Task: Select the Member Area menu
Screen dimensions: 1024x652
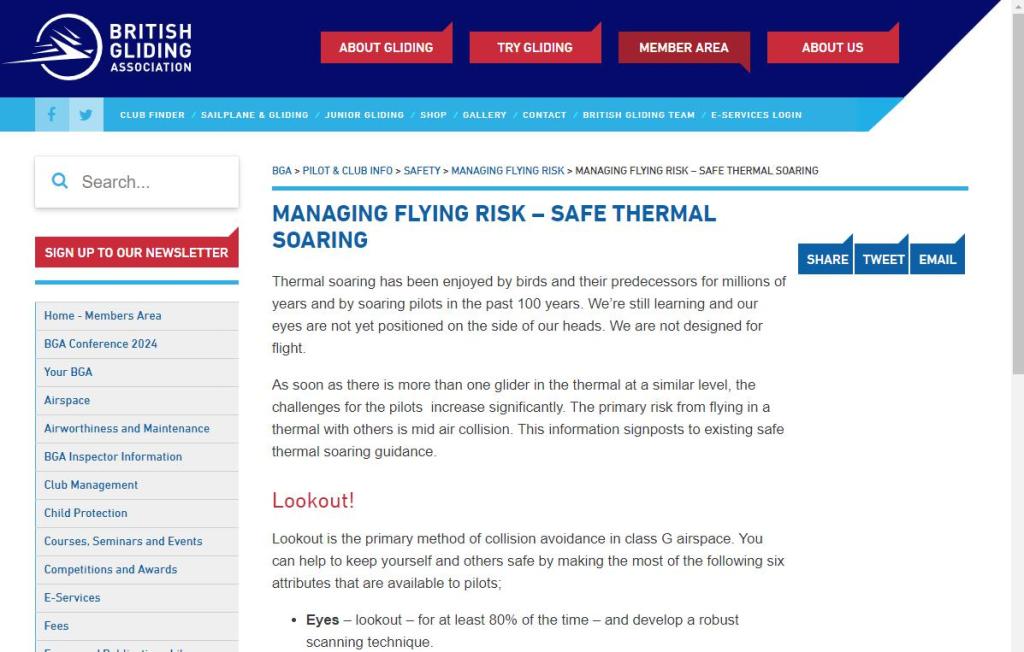Action: pos(683,47)
